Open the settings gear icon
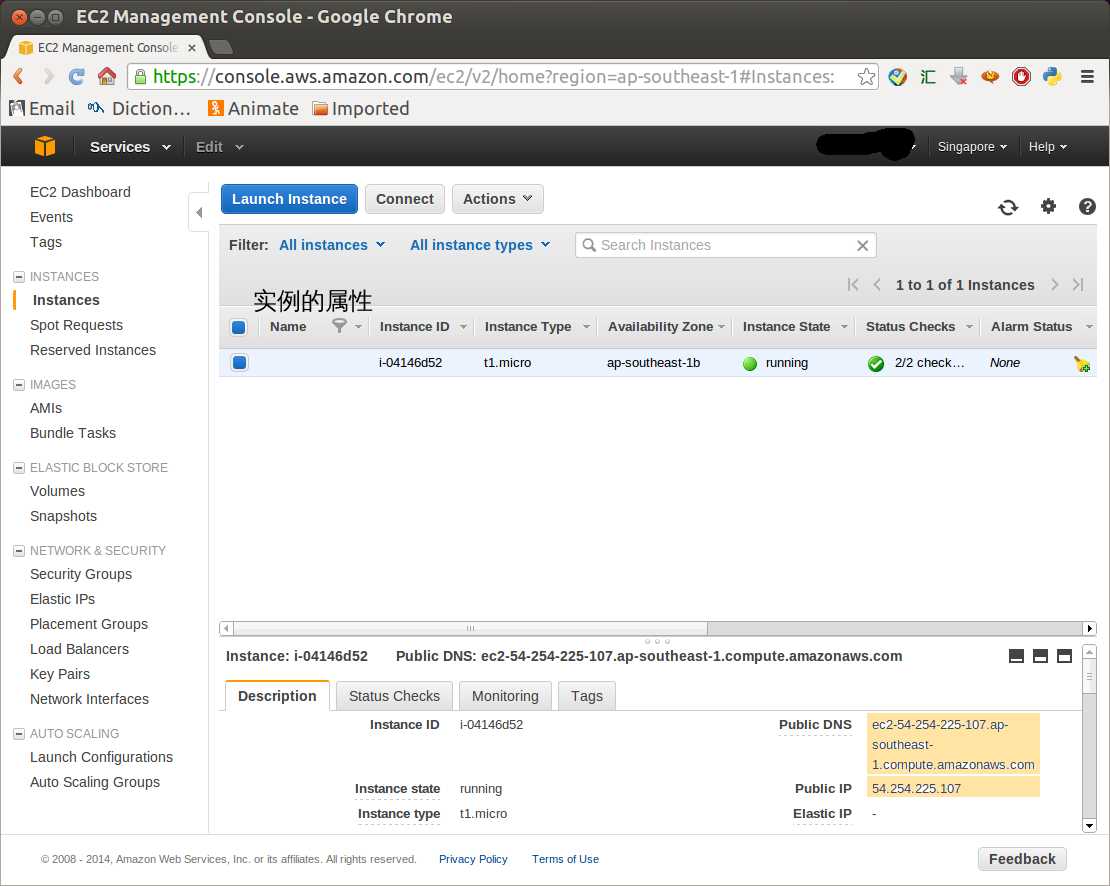1110x886 pixels. [x=1048, y=206]
